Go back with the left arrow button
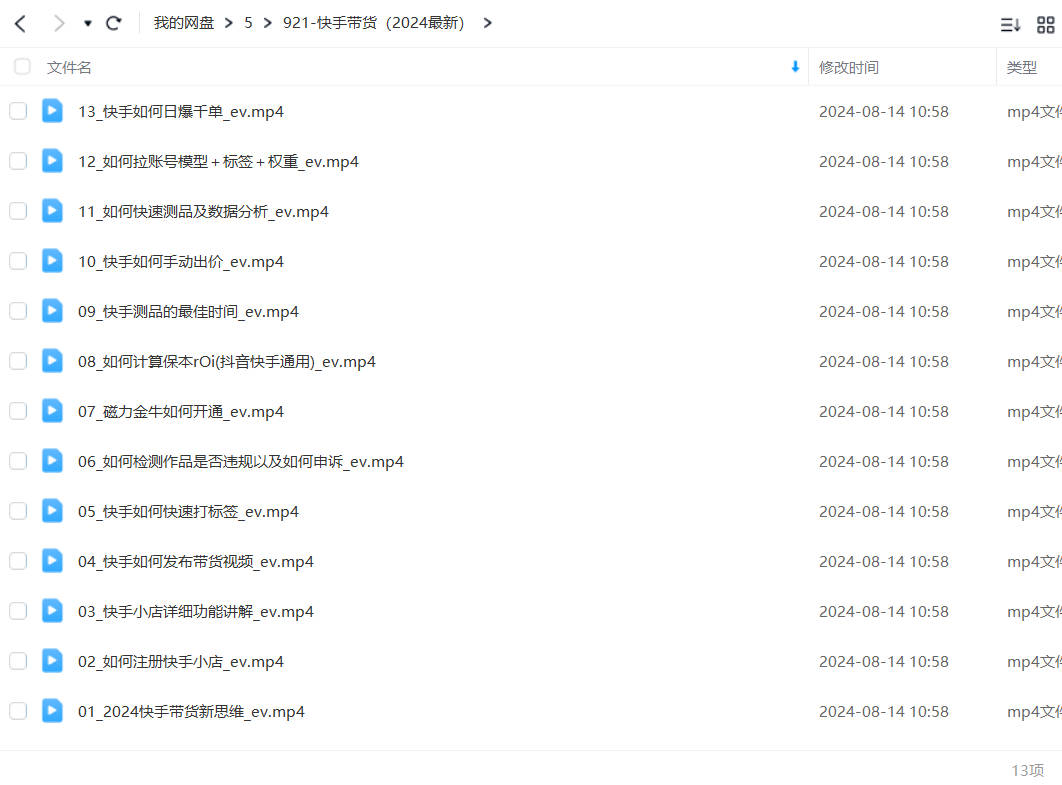This screenshot has height=785, width=1062. [x=20, y=24]
